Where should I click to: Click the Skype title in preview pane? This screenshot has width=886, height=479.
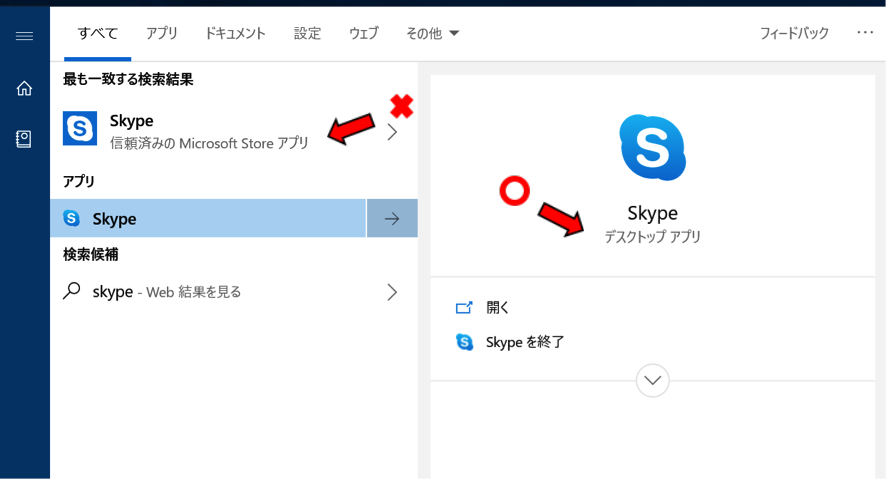[x=653, y=213]
